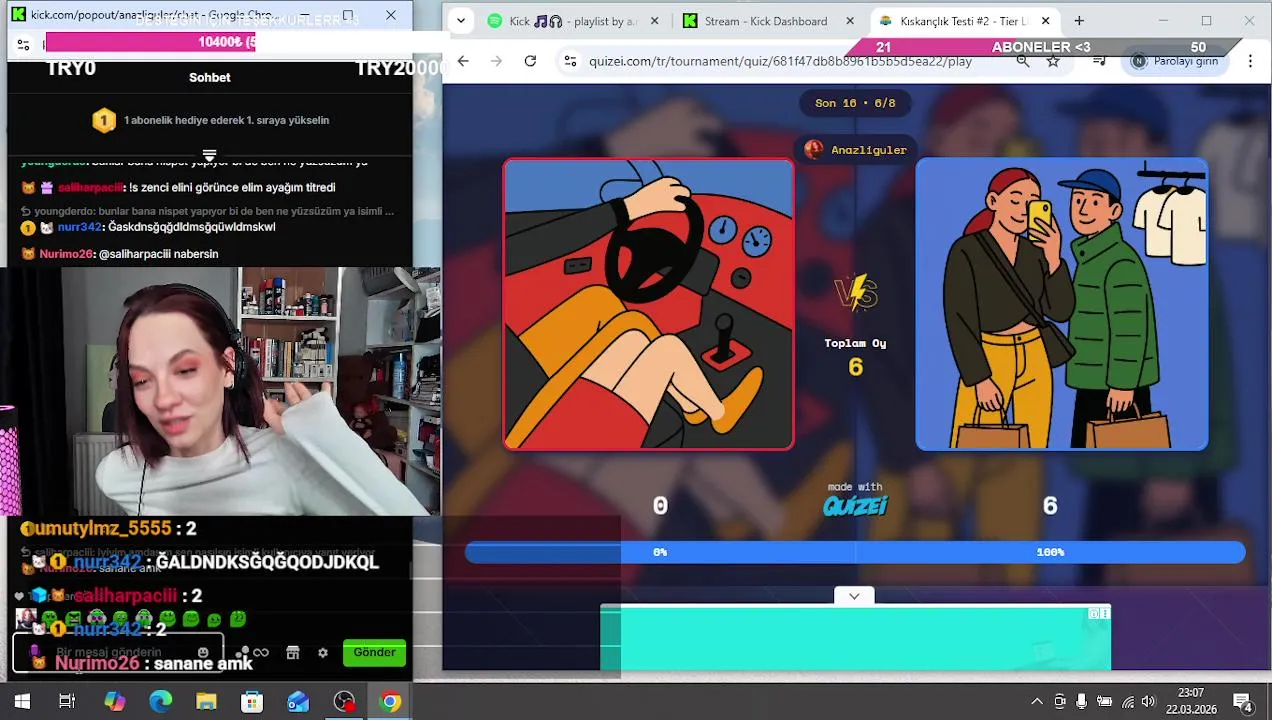Switch to Google Chrome on the taskbar
Image resolution: width=1272 pixels, height=720 pixels.
tap(390, 702)
